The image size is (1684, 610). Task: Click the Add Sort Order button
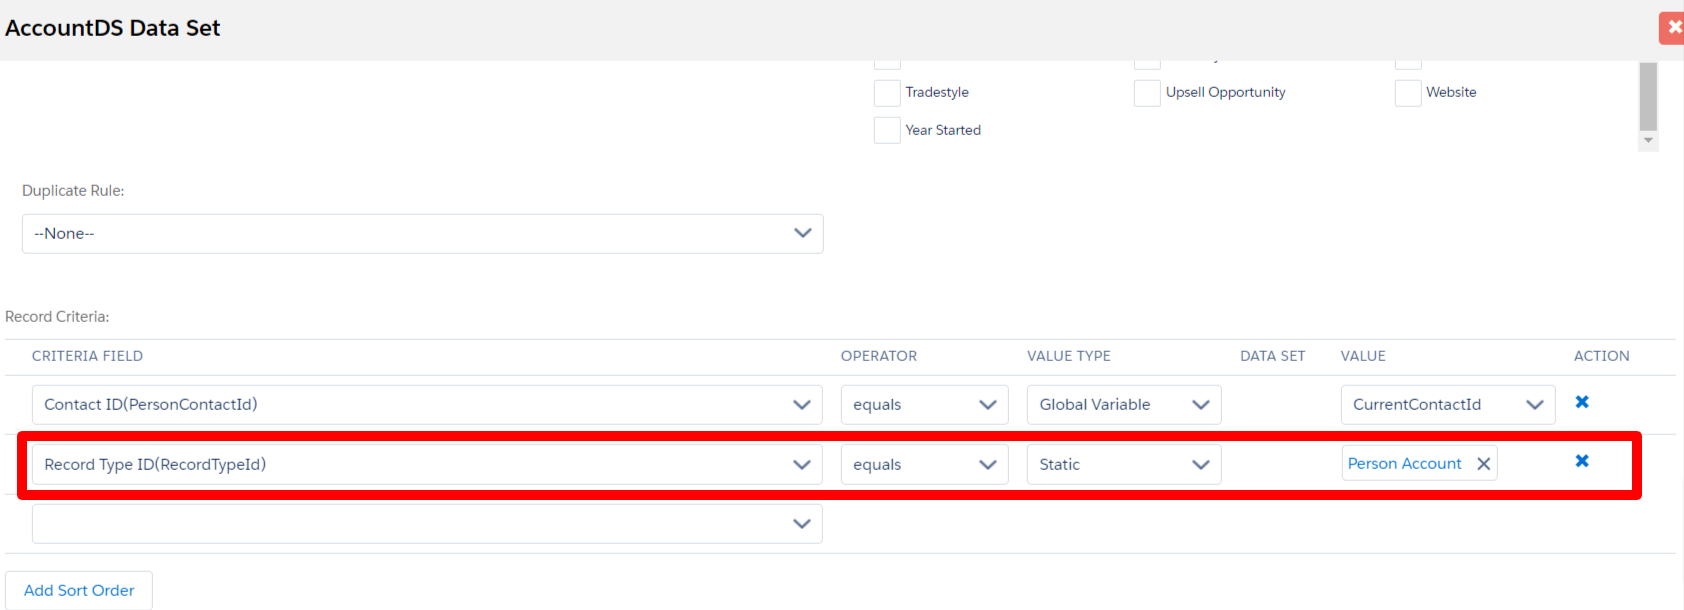(x=79, y=591)
